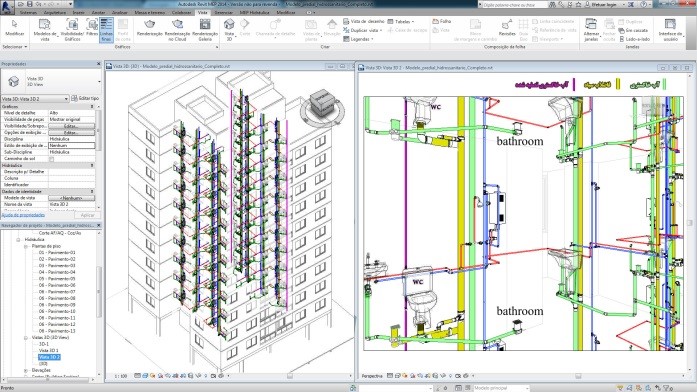The width and height of the screenshot is (697, 392).
Task: Switch to the Modificar ribbon tab
Action: click(x=285, y=12)
